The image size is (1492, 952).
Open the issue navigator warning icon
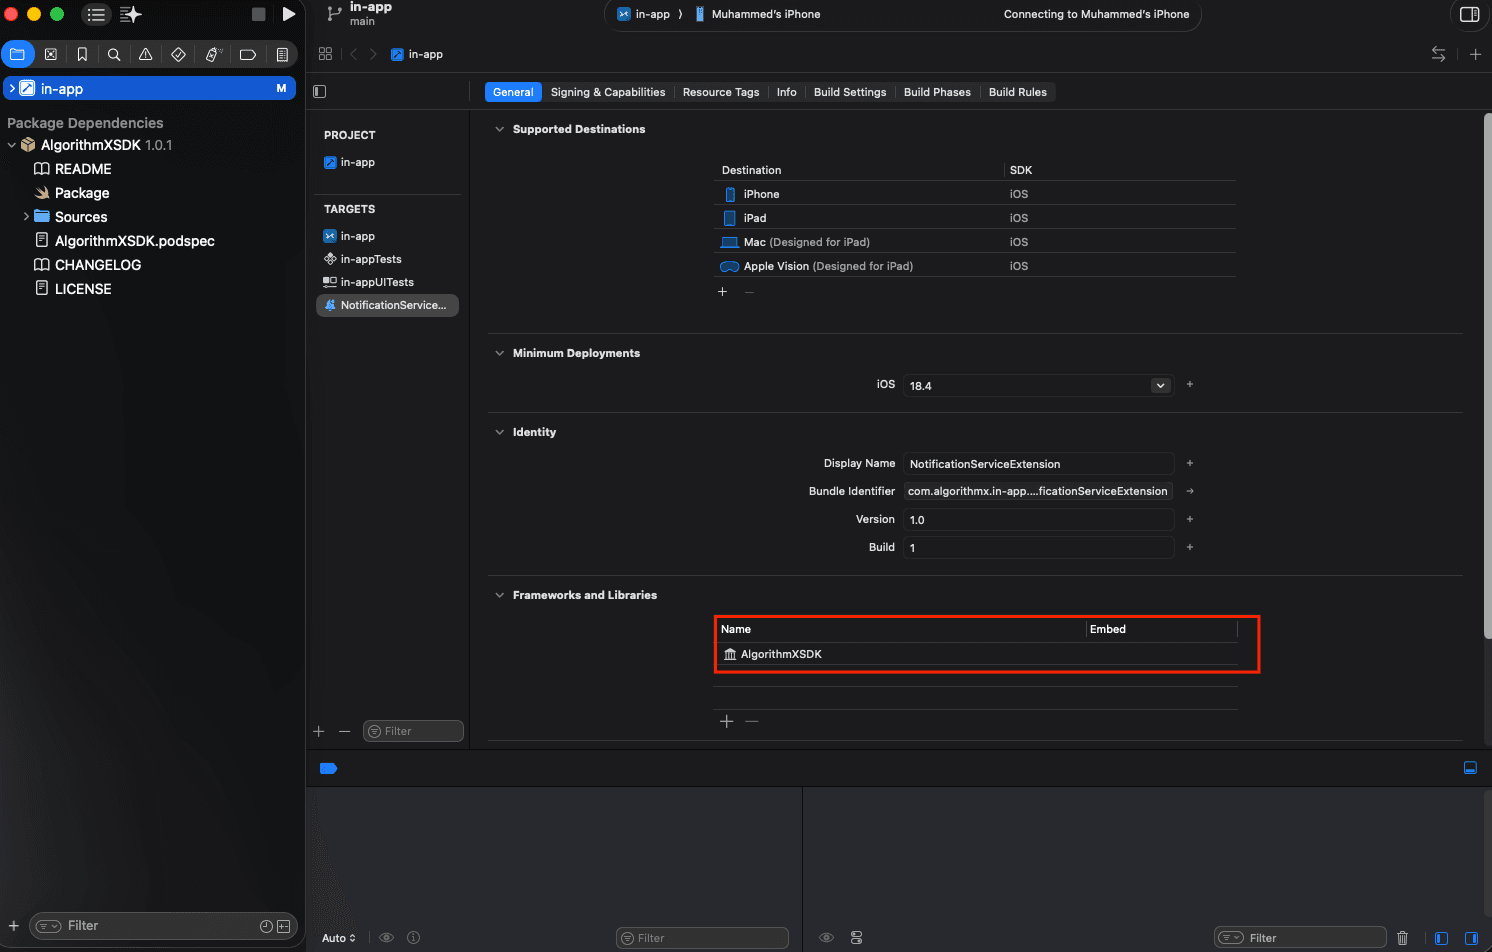click(146, 54)
